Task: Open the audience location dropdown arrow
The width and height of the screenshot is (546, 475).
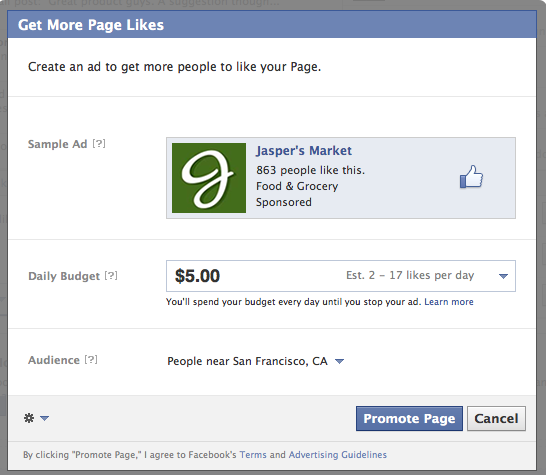Action: tap(340, 361)
